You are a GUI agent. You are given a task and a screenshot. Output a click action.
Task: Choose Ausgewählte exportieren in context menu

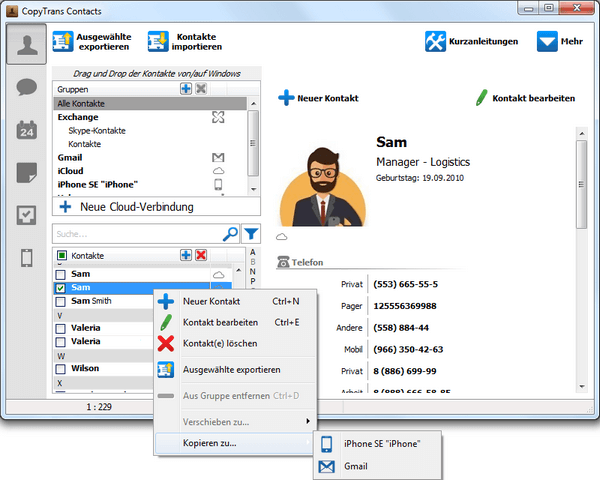click(x=235, y=370)
